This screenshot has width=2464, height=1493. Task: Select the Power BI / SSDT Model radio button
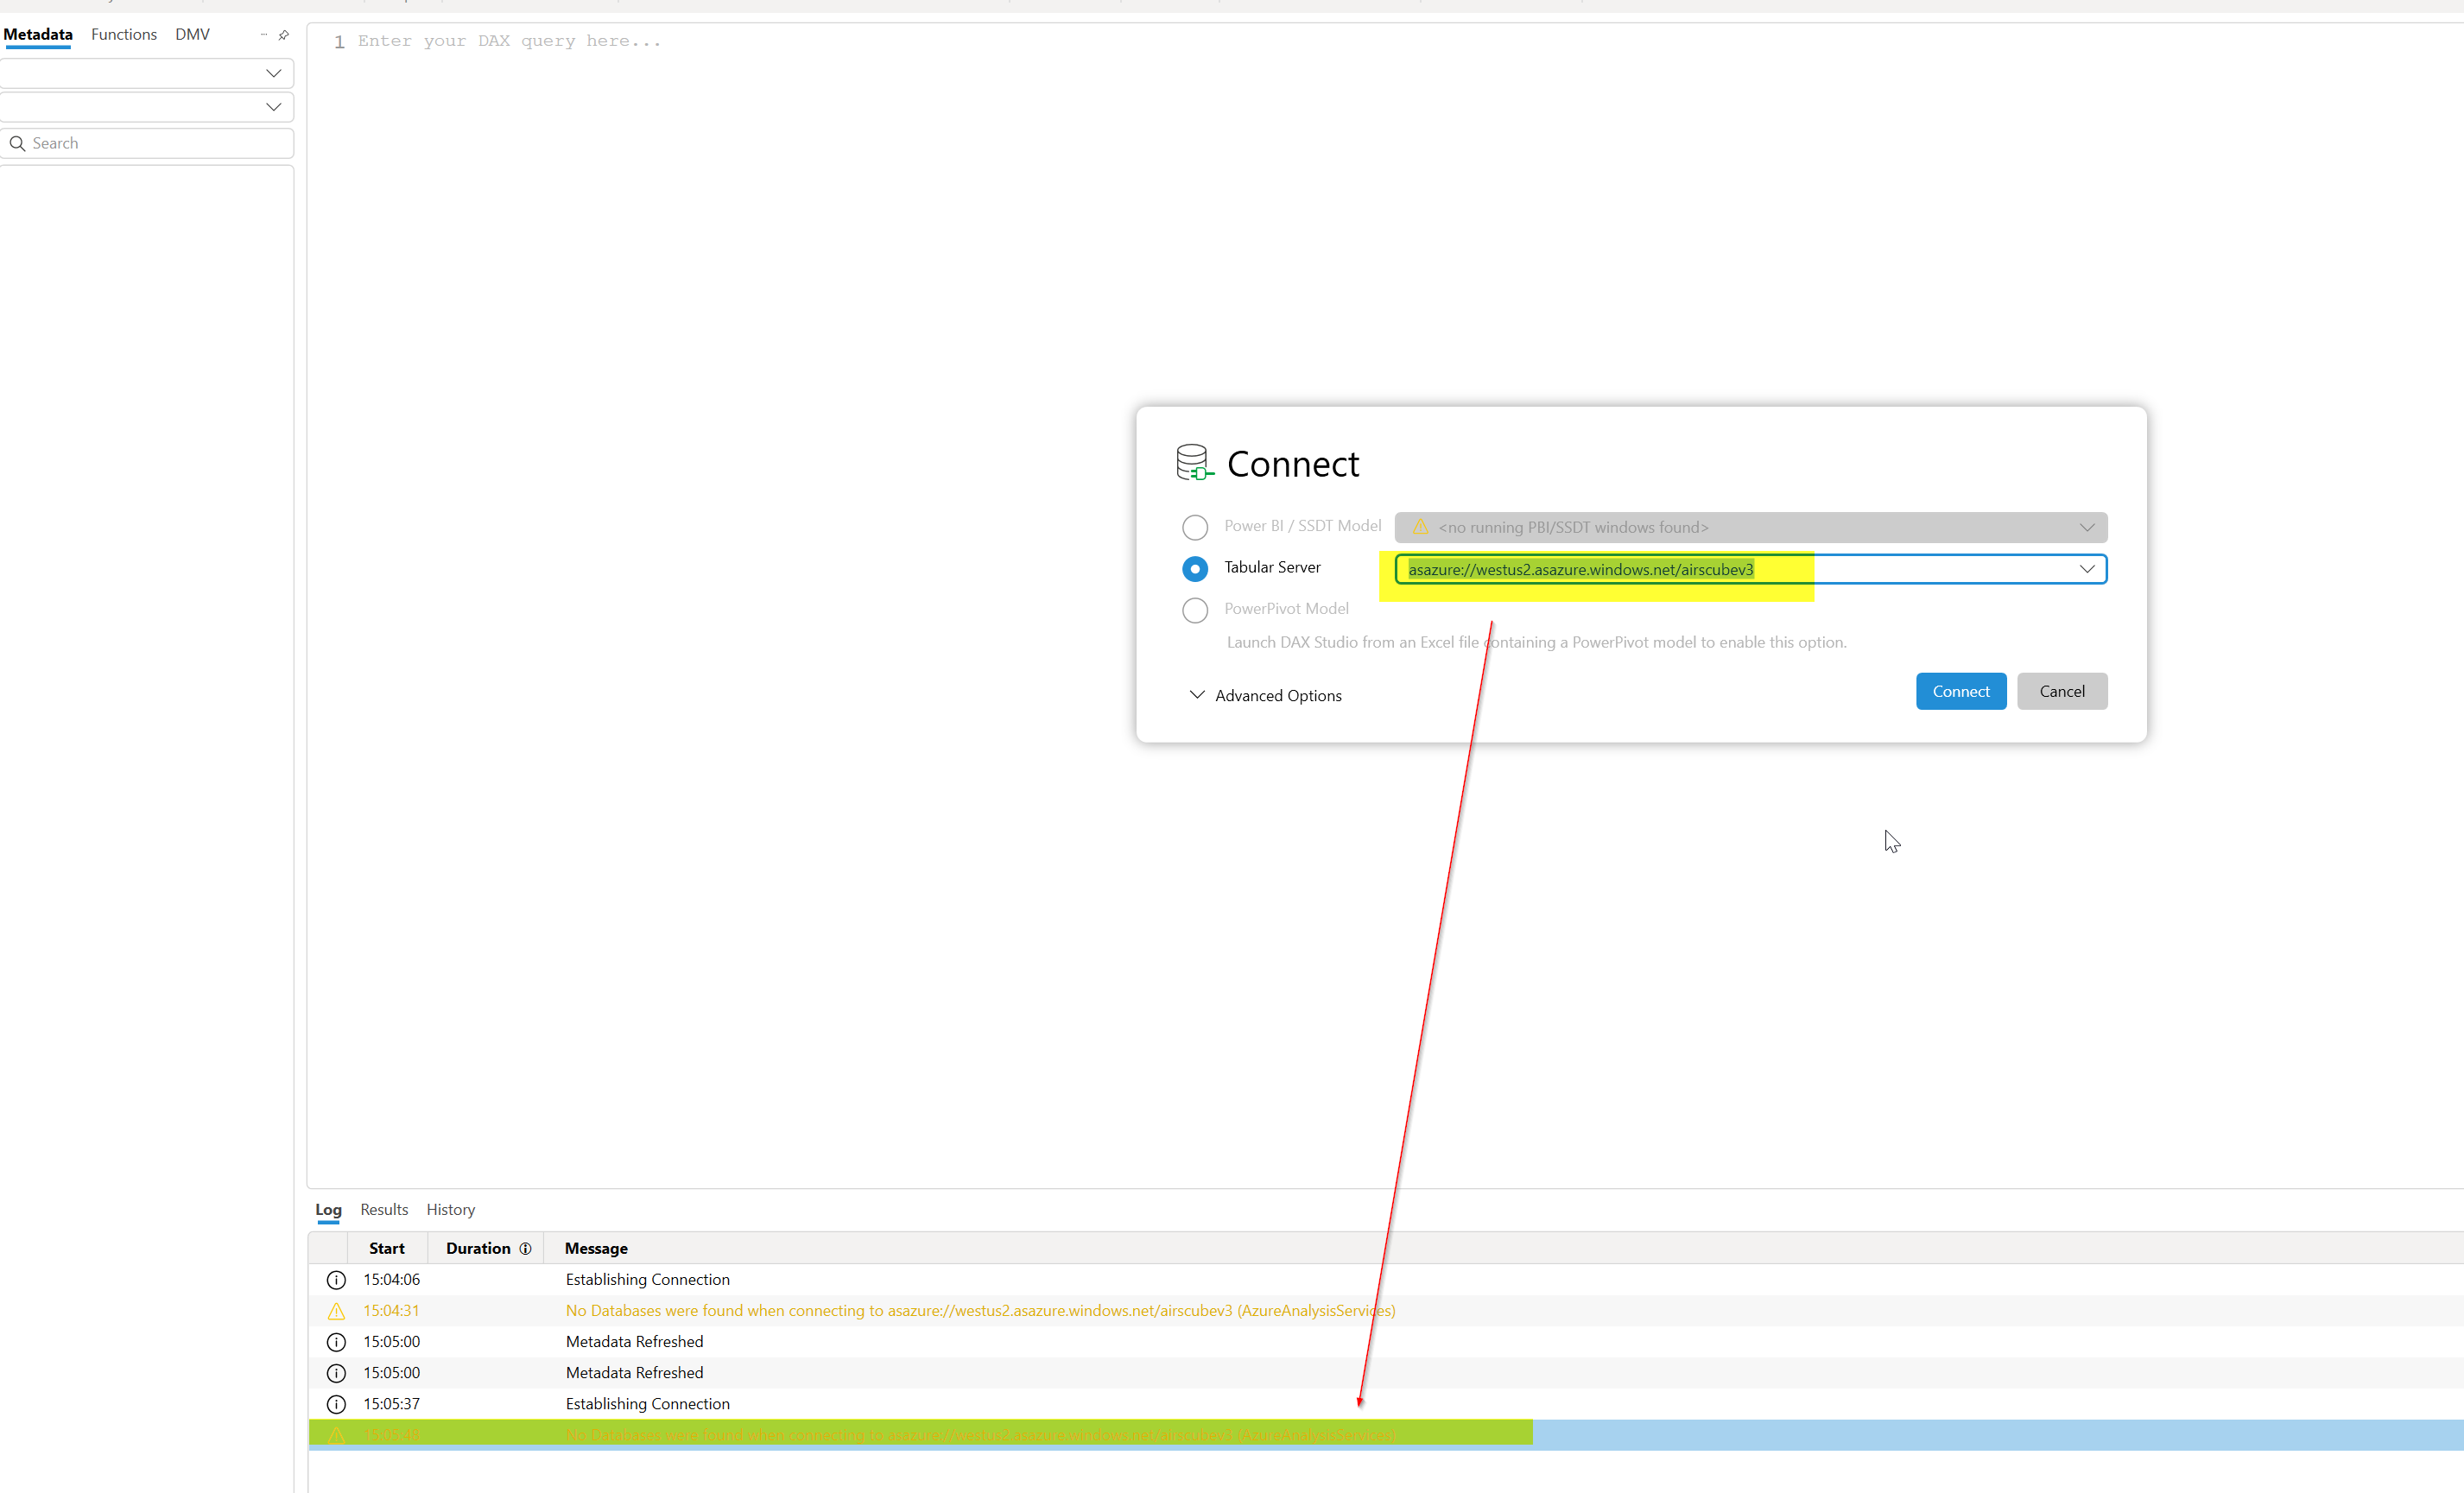coord(1195,527)
